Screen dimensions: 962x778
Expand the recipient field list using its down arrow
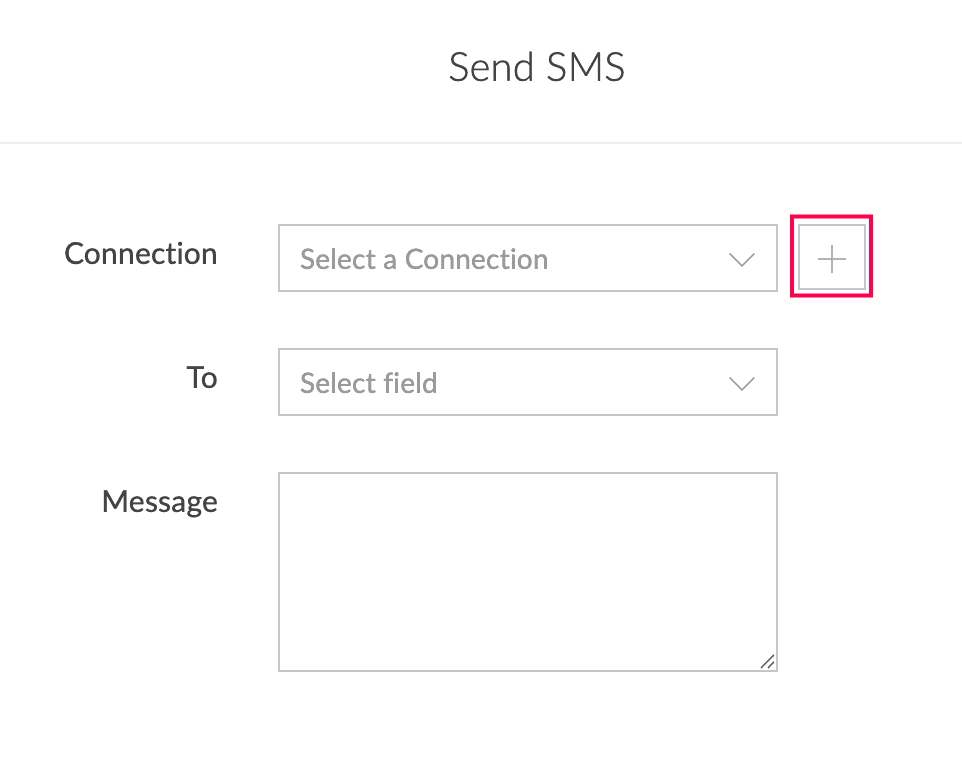pyautogui.click(x=741, y=383)
